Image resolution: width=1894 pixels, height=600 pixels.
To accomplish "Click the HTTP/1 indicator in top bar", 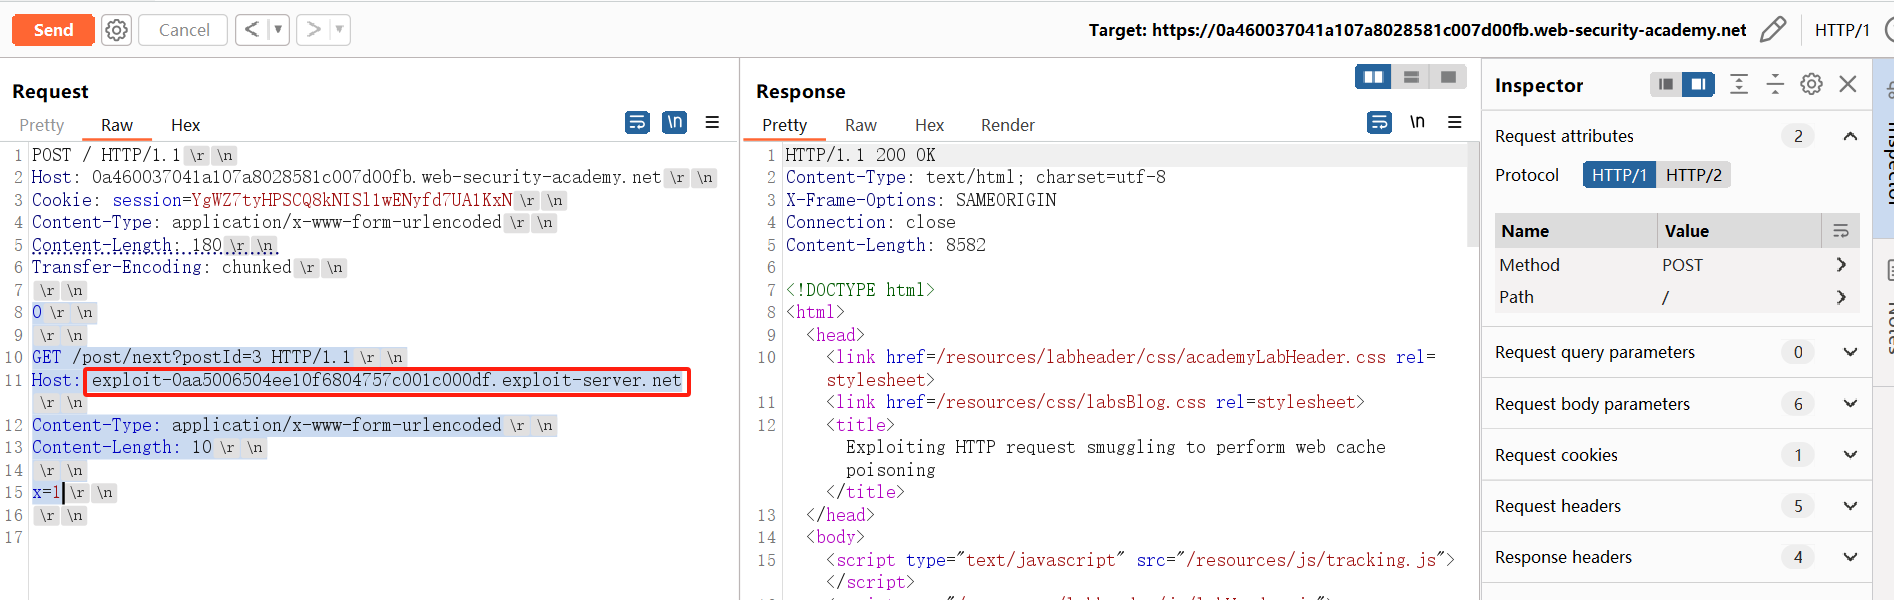I will click(1842, 30).
